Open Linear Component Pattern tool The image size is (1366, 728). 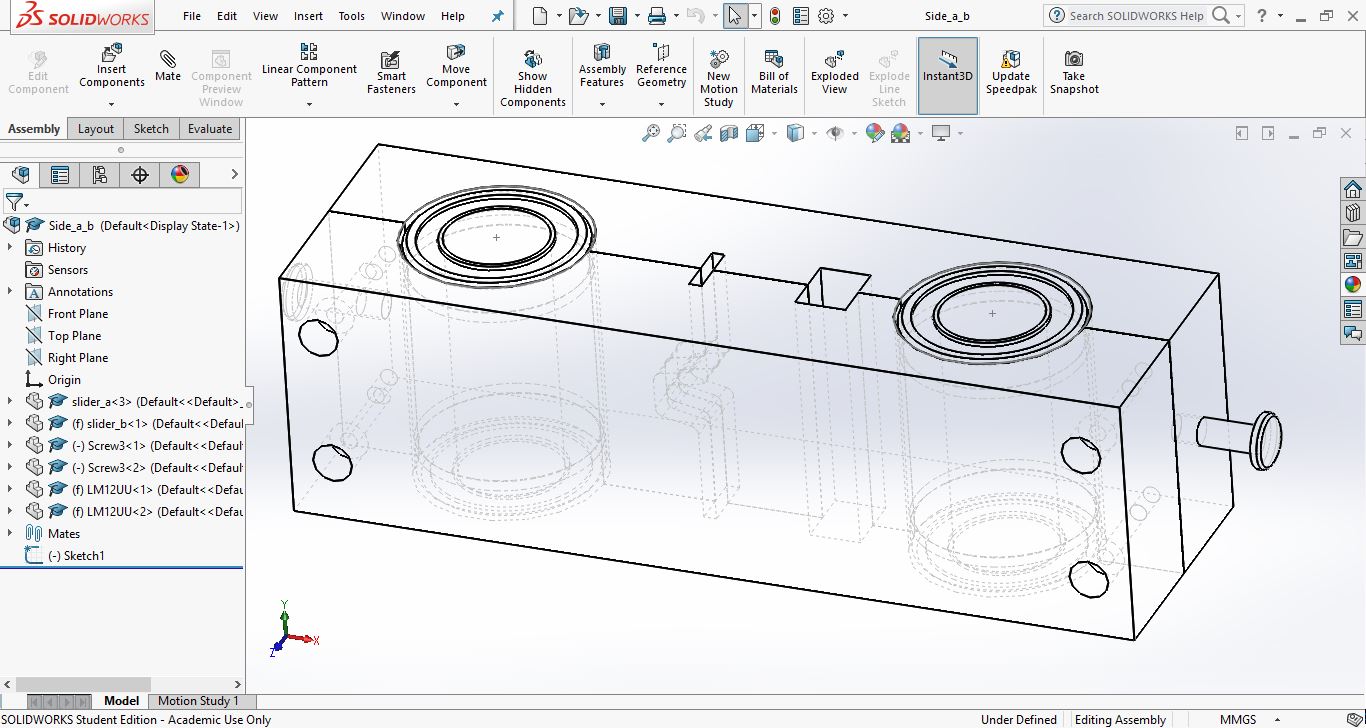pyautogui.click(x=309, y=66)
